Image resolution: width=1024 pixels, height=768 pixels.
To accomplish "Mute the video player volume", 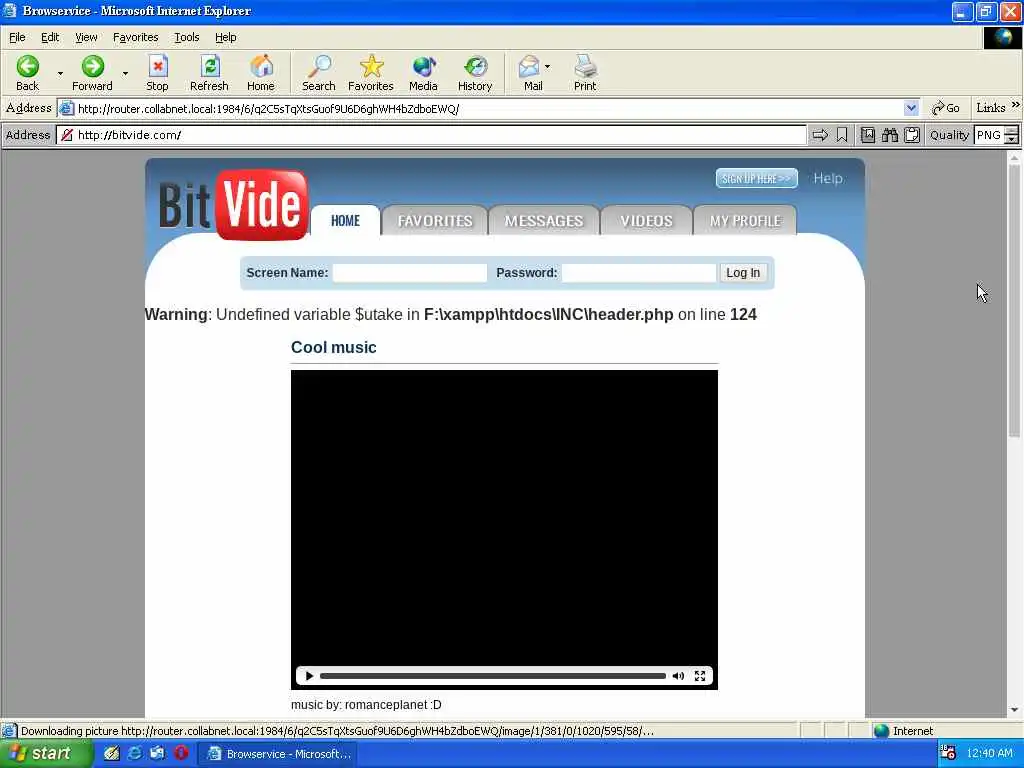I will click(679, 676).
